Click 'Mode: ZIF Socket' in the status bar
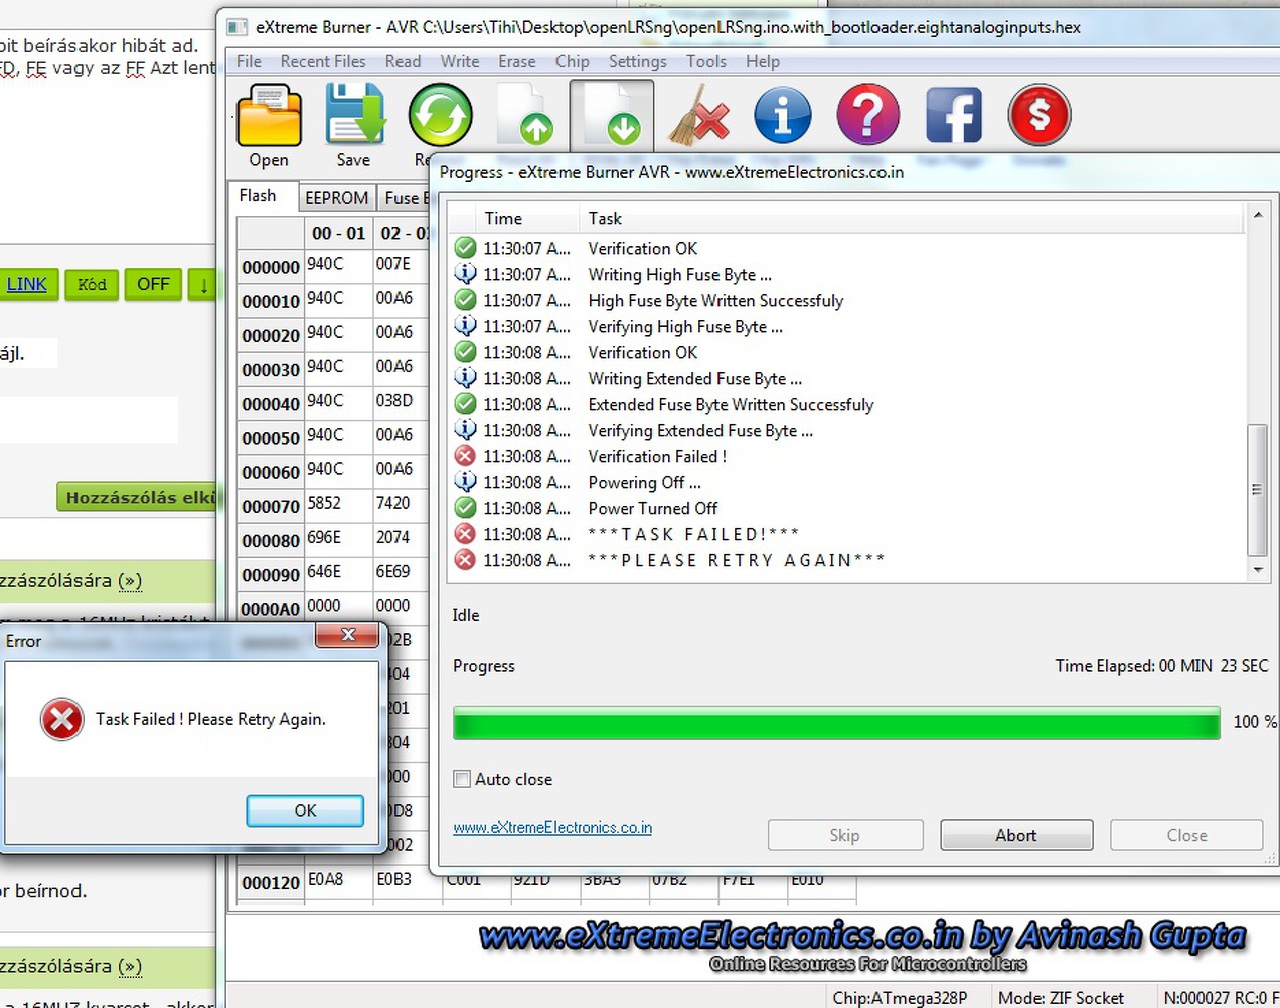 (1061, 998)
